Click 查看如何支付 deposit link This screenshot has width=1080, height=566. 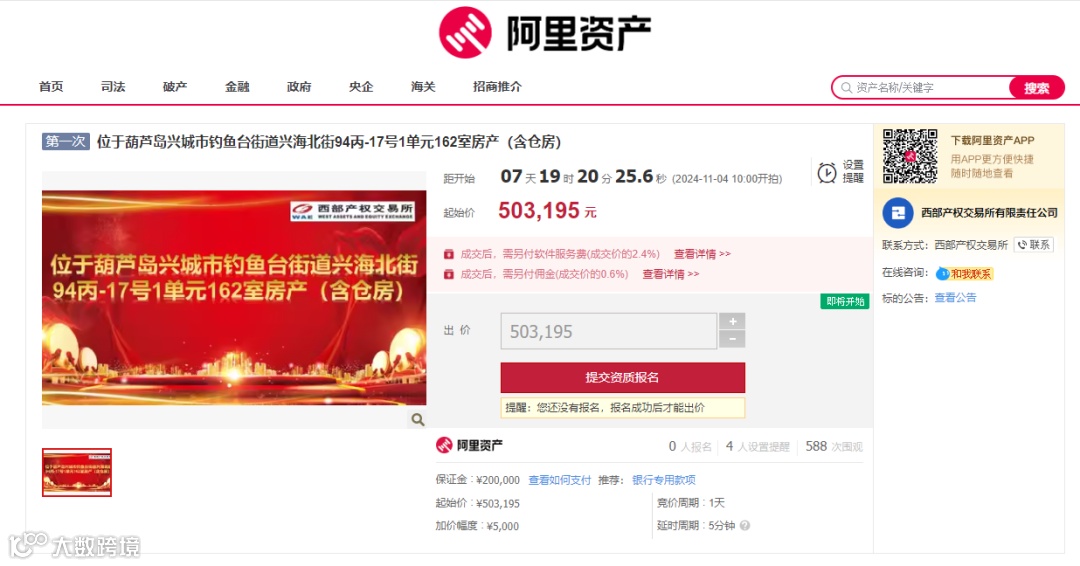pos(559,480)
